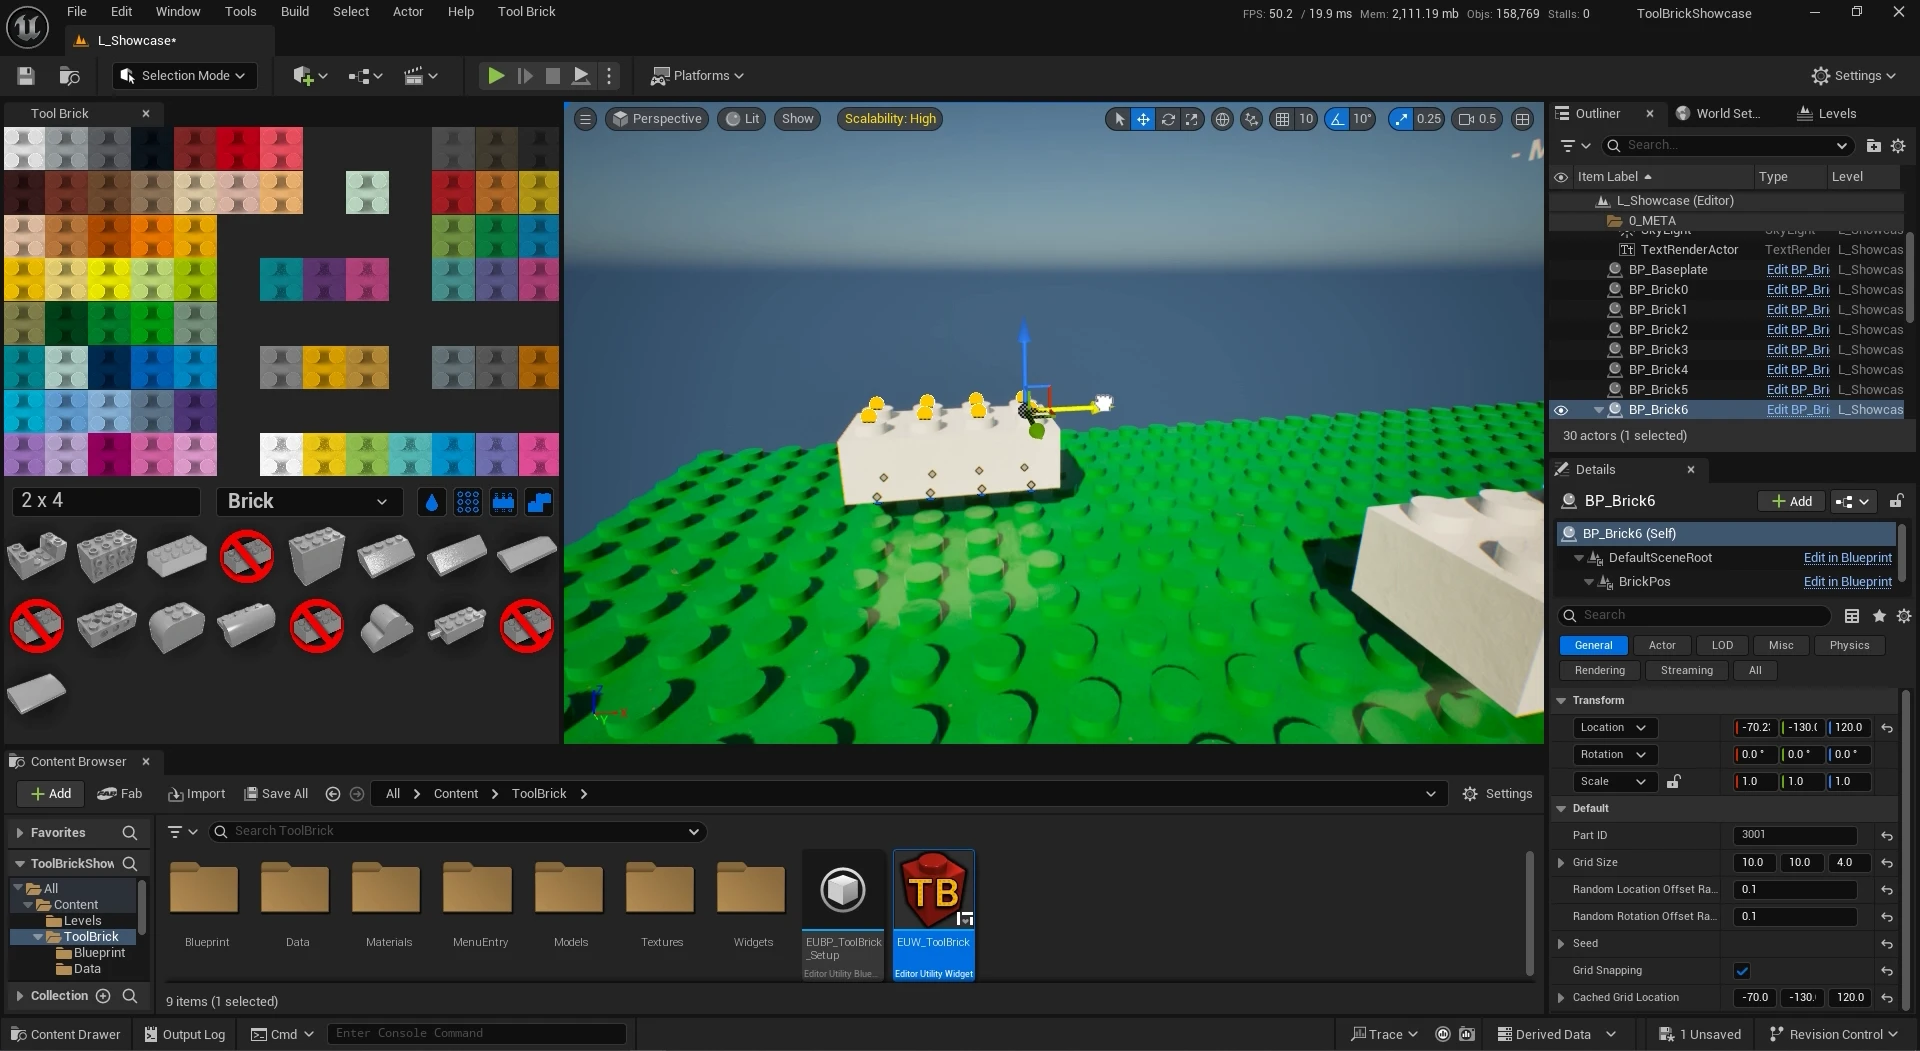The width and height of the screenshot is (1920, 1051).
Task: Choose the select mode cursor tool in the viewport
Action: (x=1119, y=119)
